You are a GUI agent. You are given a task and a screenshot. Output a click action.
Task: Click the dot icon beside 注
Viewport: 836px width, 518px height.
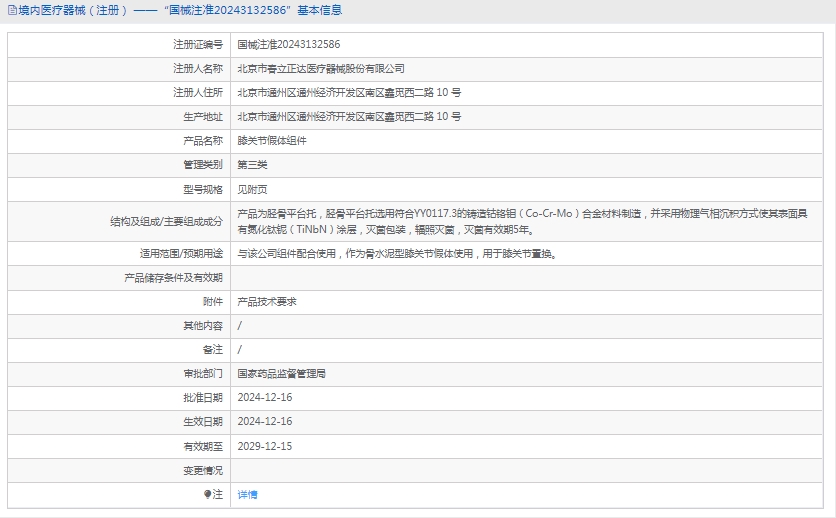point(207,494)
